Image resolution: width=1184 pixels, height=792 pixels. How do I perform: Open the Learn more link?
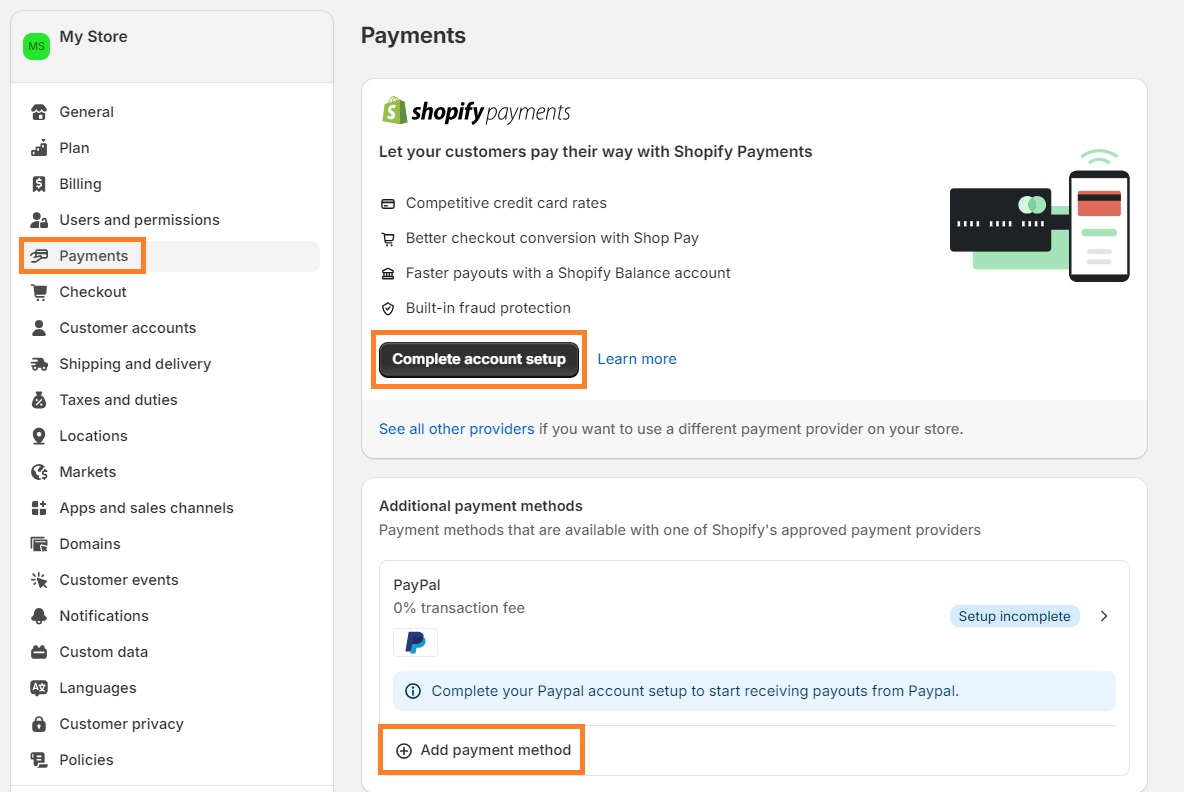pos(637,358)
